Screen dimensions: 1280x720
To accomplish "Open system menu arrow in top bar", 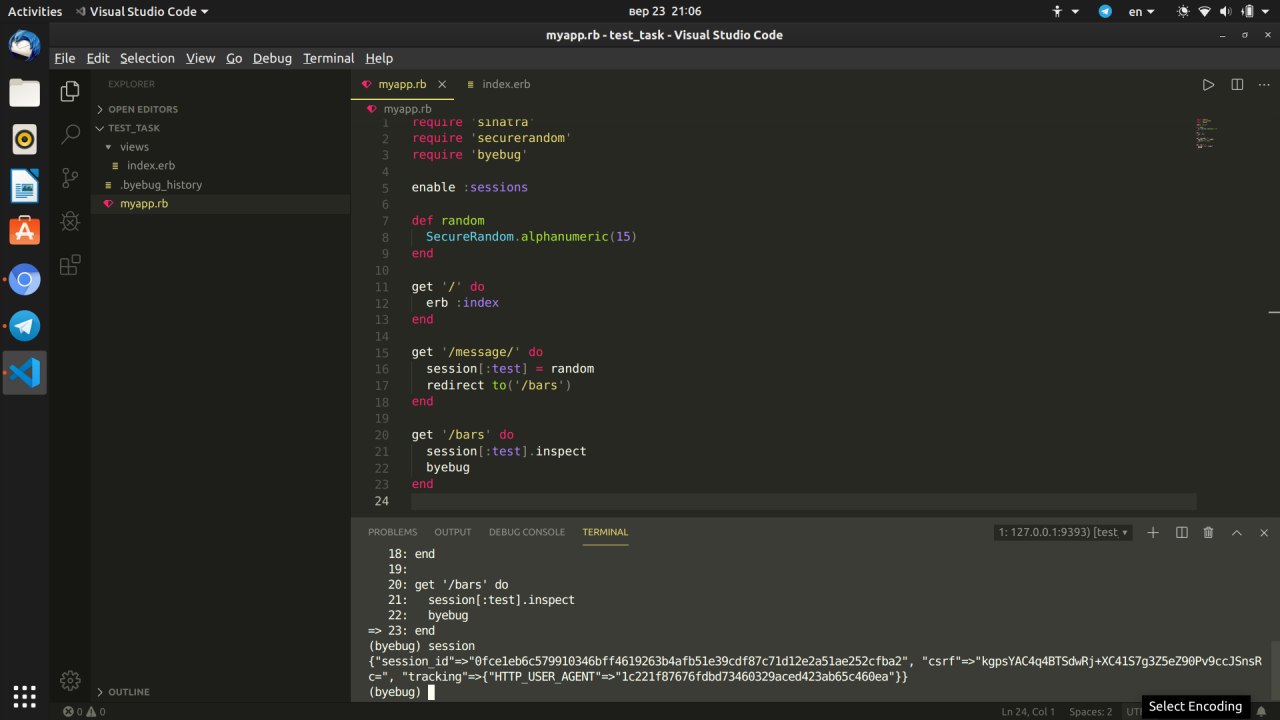I will 1267,12.
